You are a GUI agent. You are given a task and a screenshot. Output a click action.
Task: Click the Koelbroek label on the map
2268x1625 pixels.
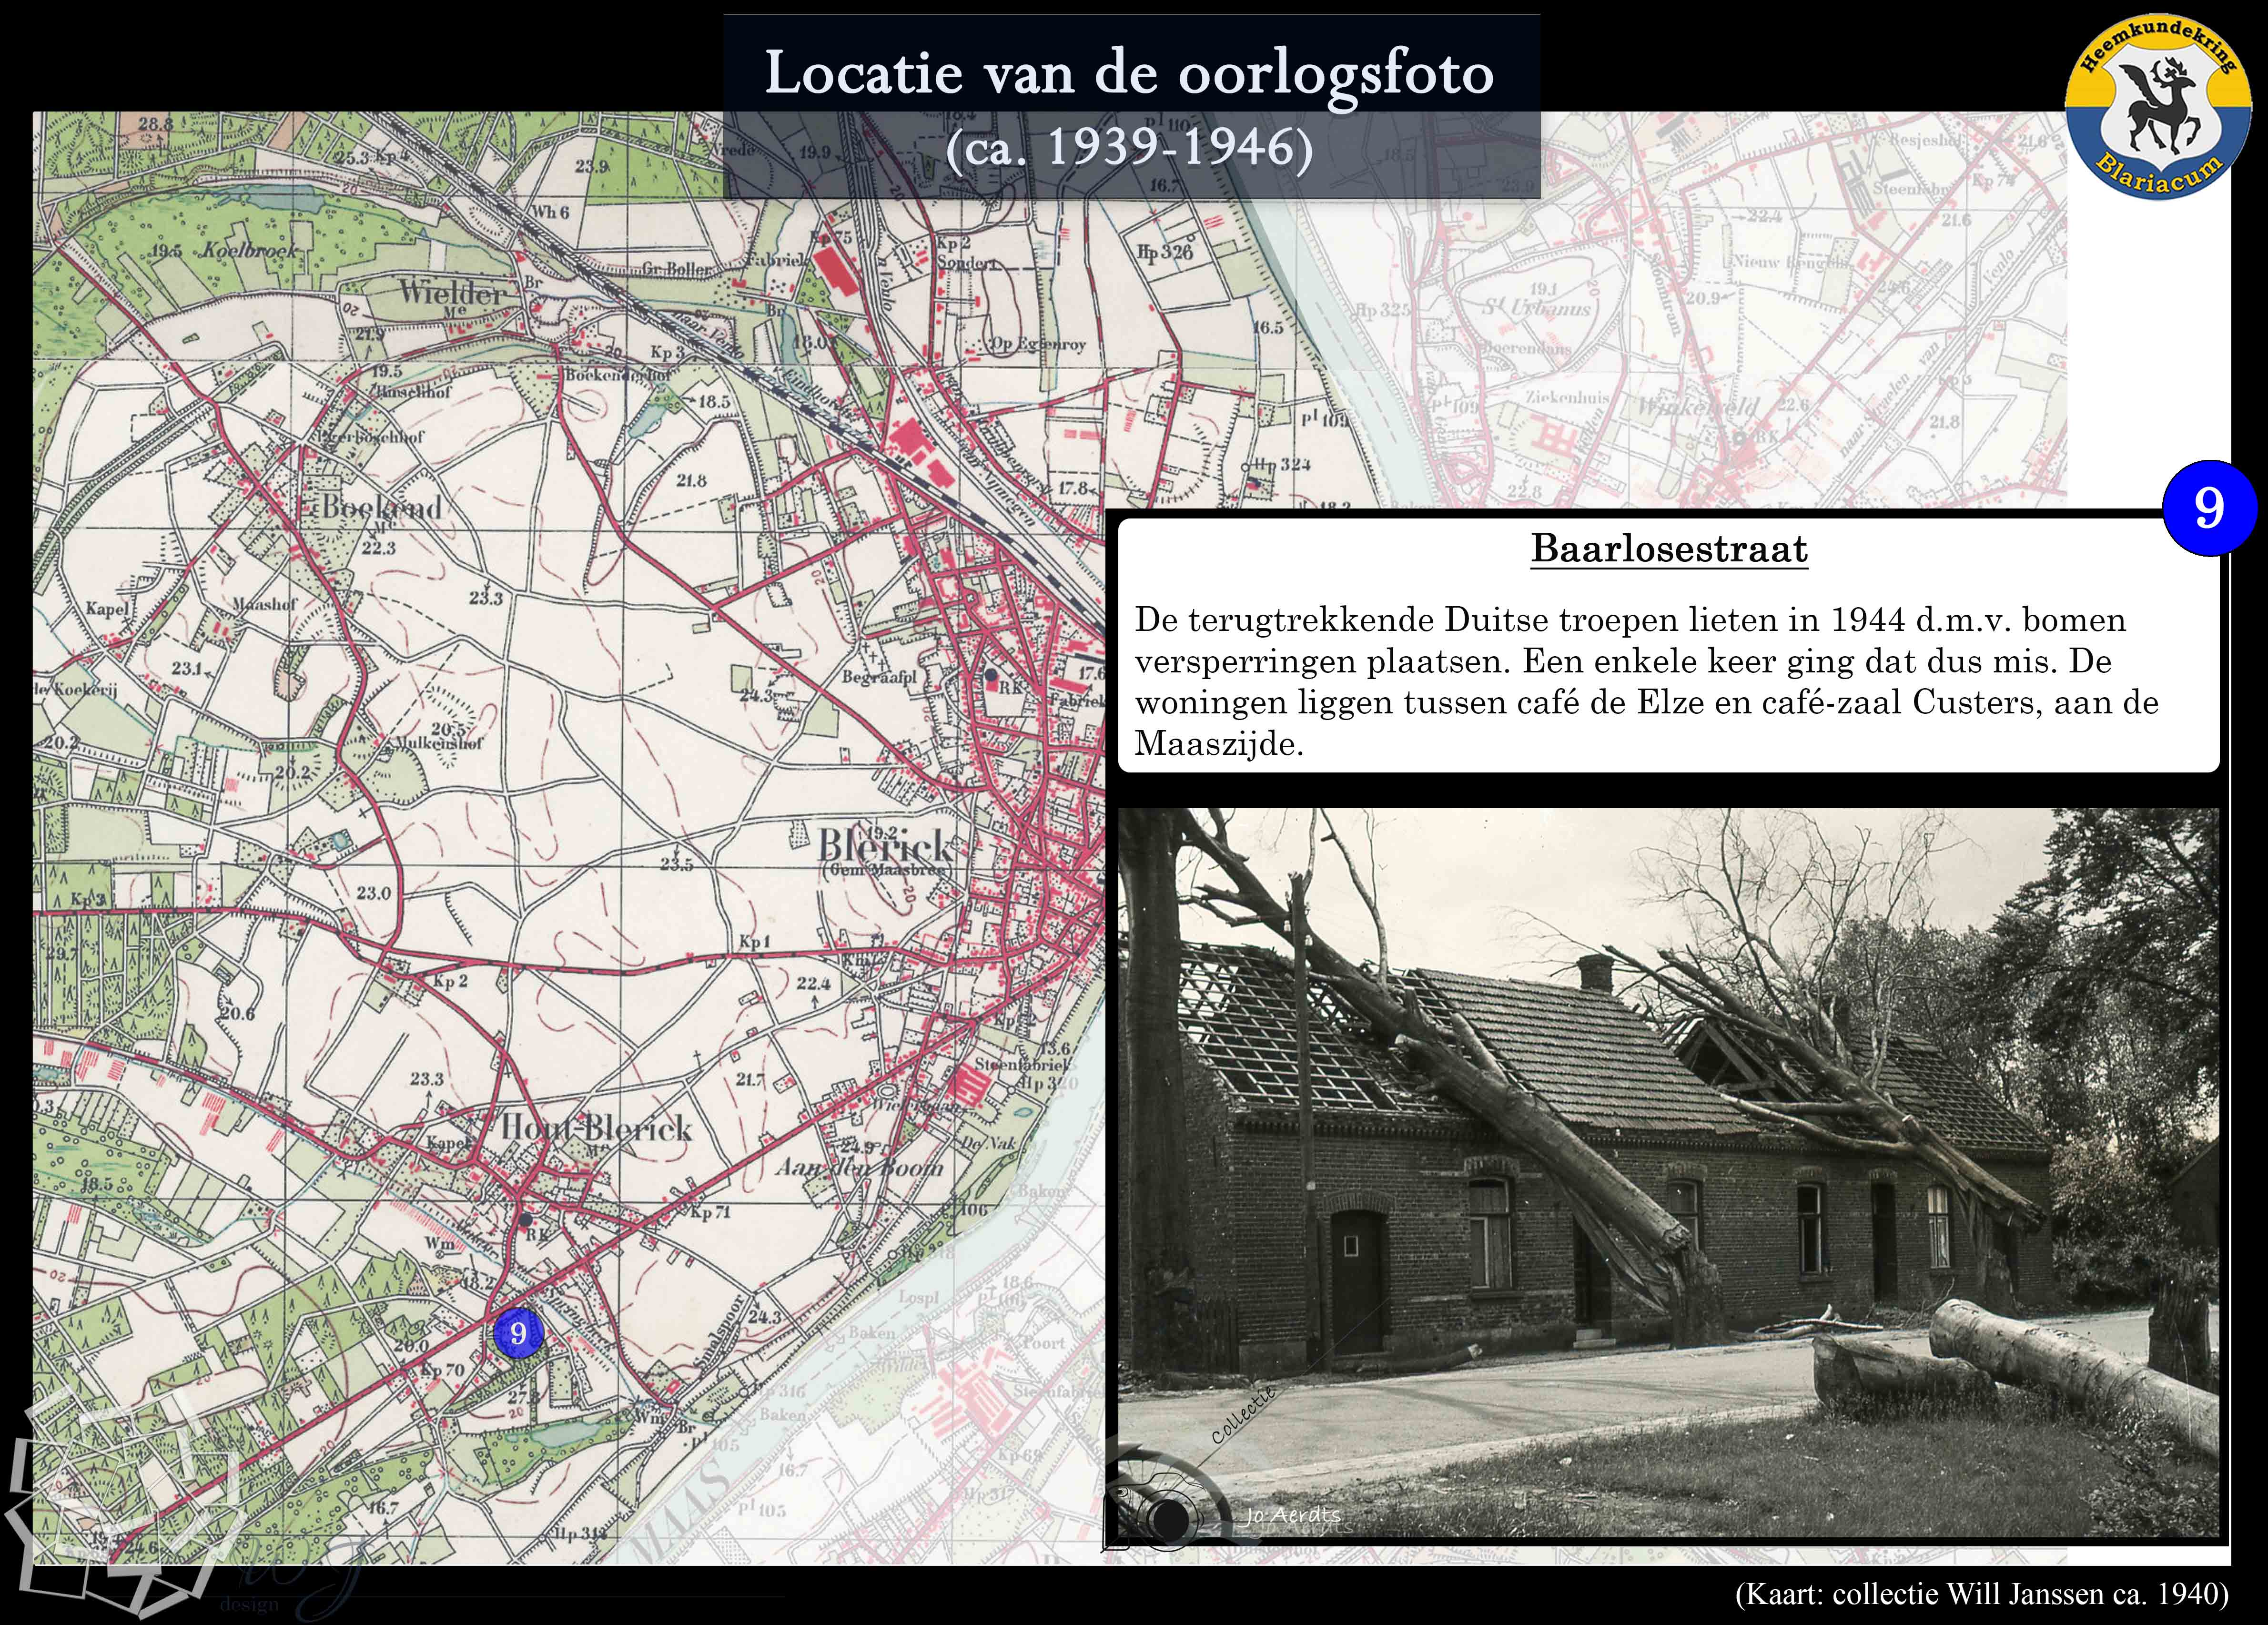click(x=250, y=250)
